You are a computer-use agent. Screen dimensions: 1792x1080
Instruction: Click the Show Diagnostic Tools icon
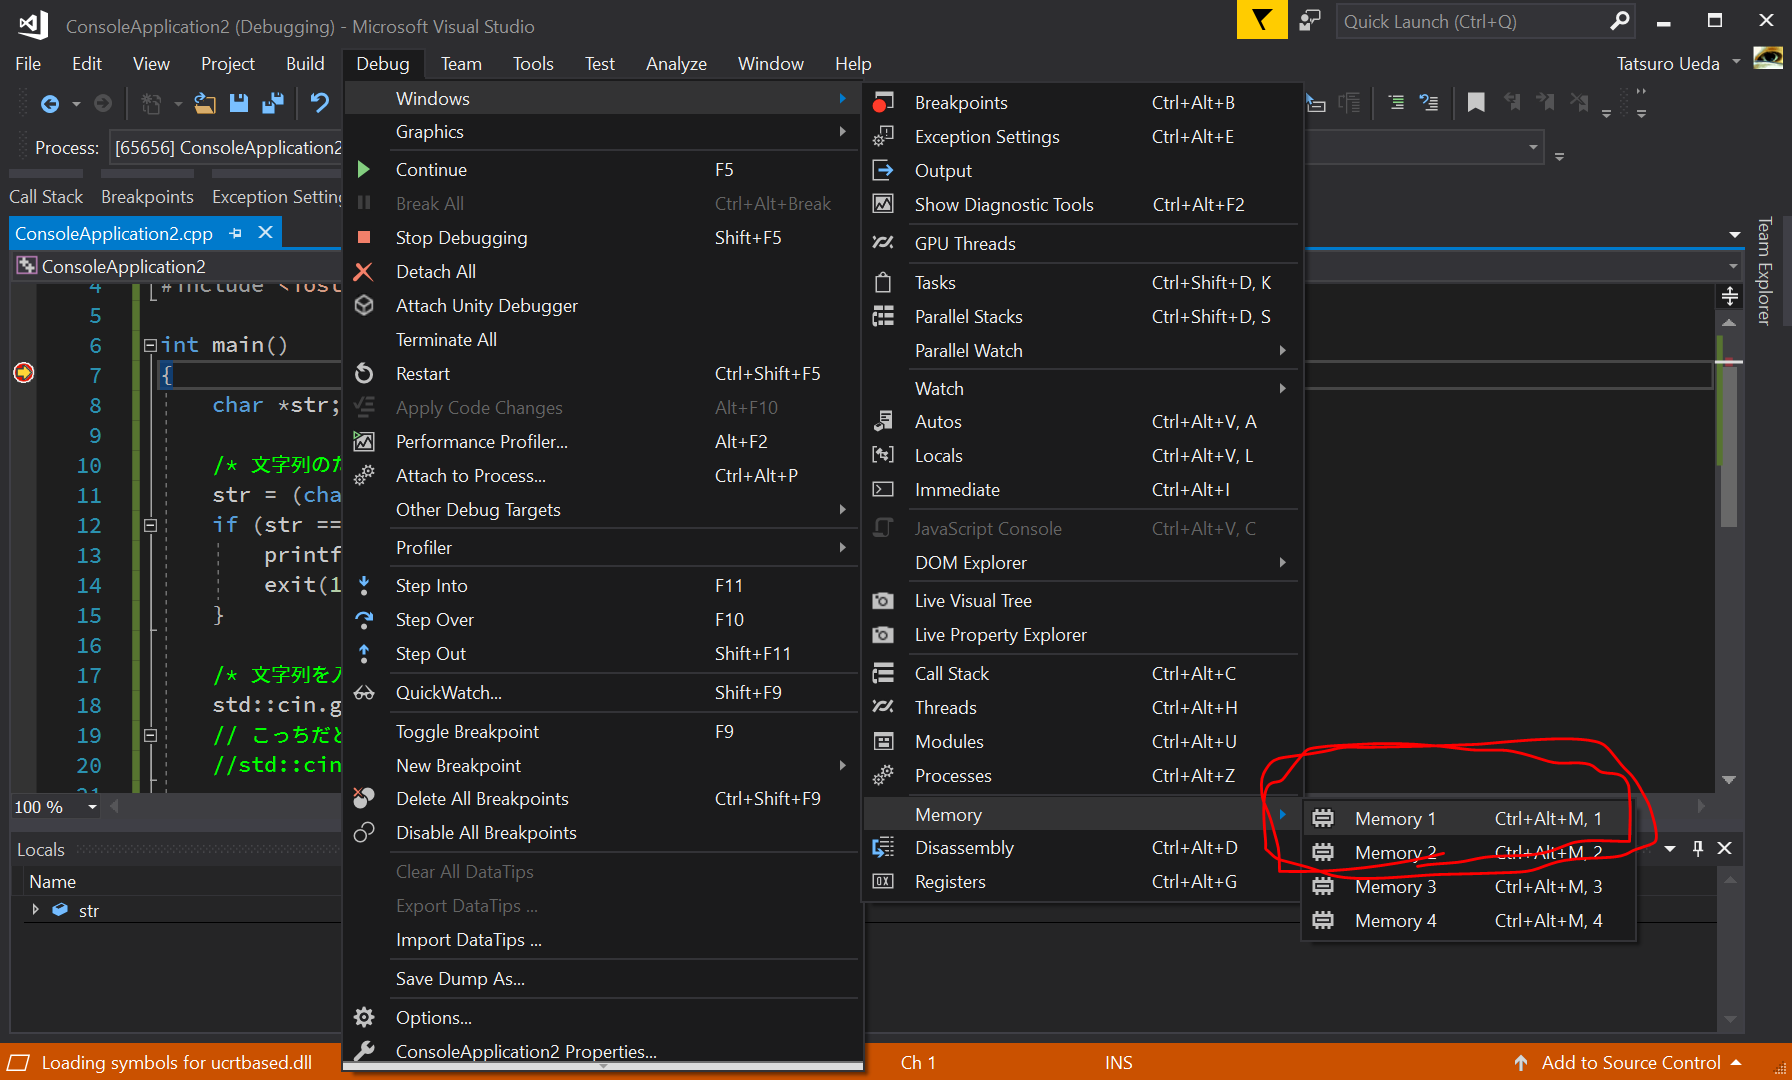883,205
